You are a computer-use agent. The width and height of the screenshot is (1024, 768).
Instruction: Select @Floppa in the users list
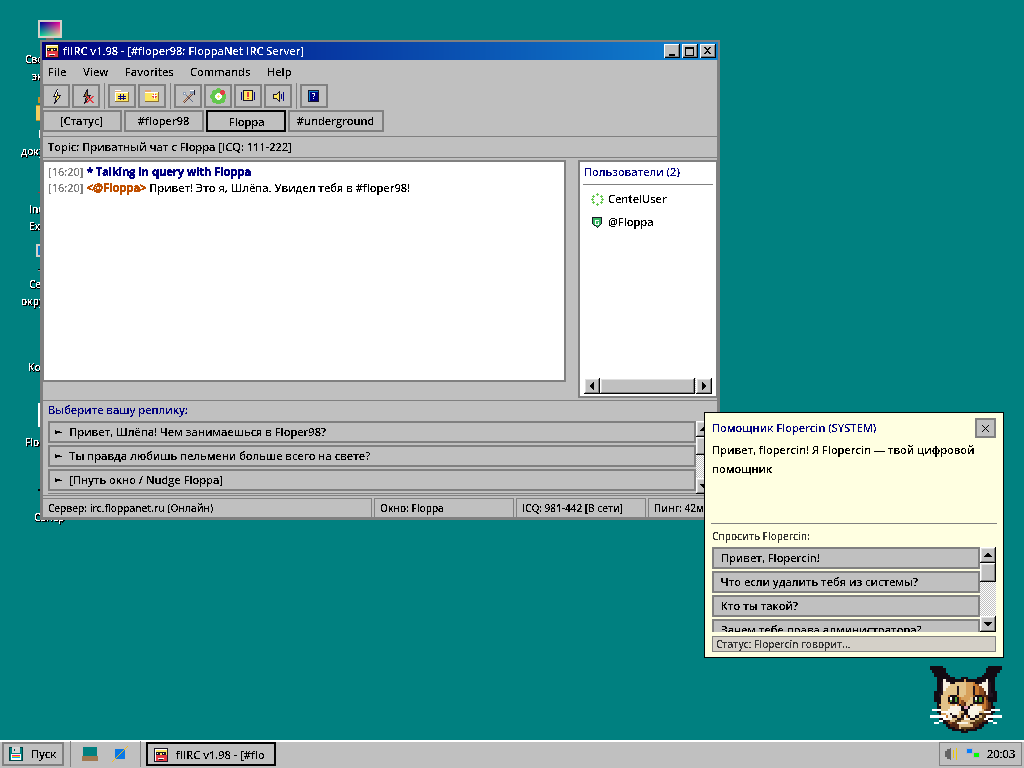pyautogui.click(x=630, y=222)
